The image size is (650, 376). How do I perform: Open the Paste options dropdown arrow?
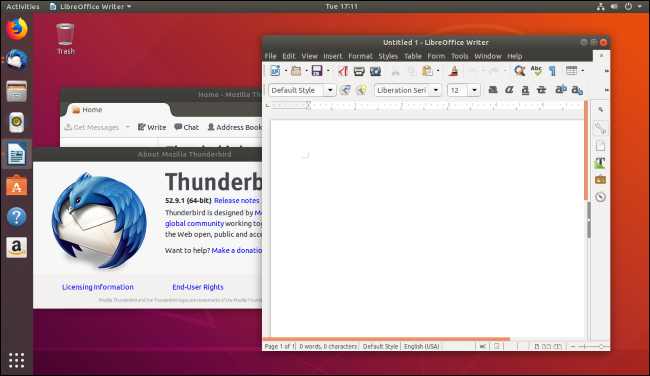click(x=438, y=71)
